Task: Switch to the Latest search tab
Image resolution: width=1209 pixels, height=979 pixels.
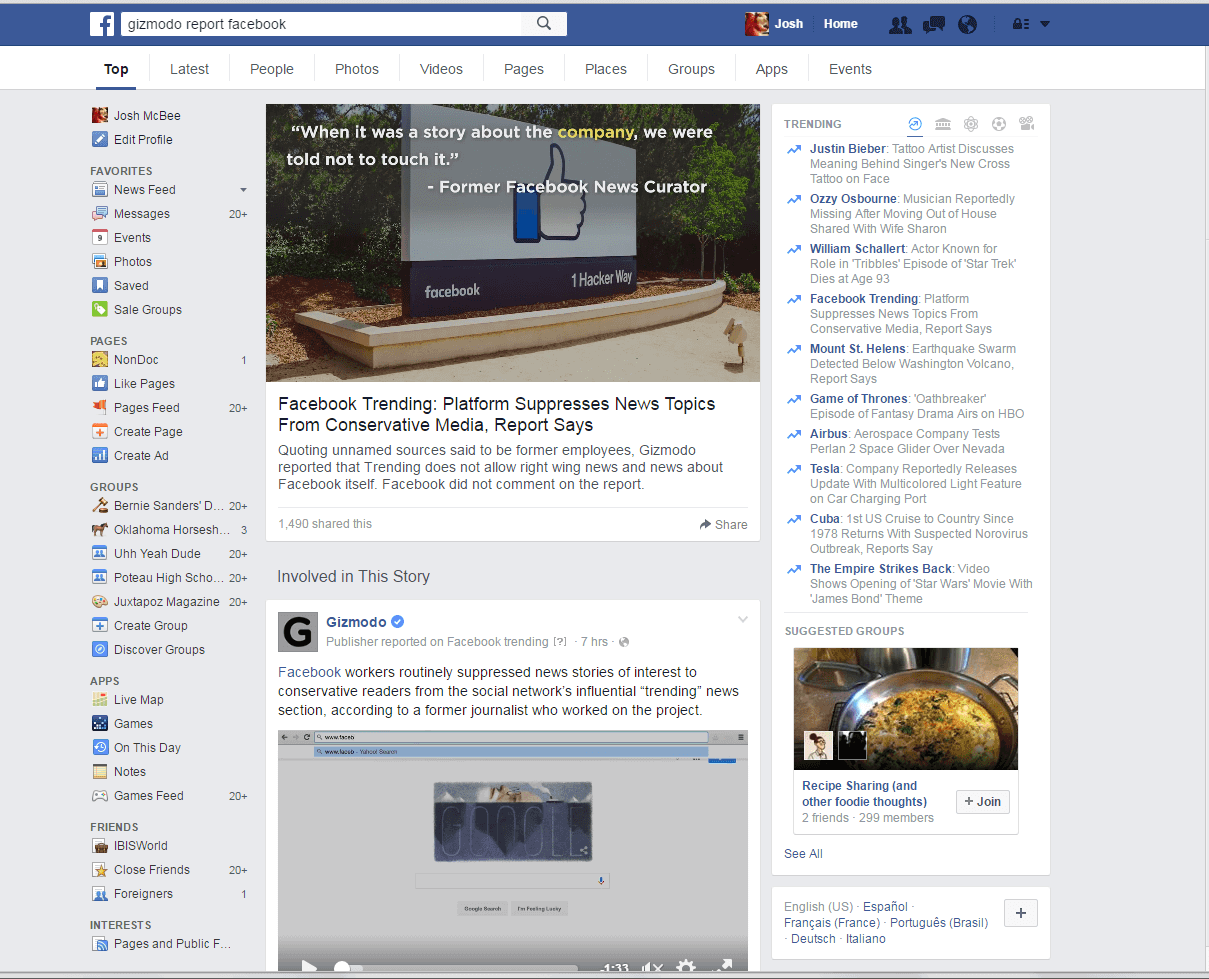Action: tap(189, 69)
